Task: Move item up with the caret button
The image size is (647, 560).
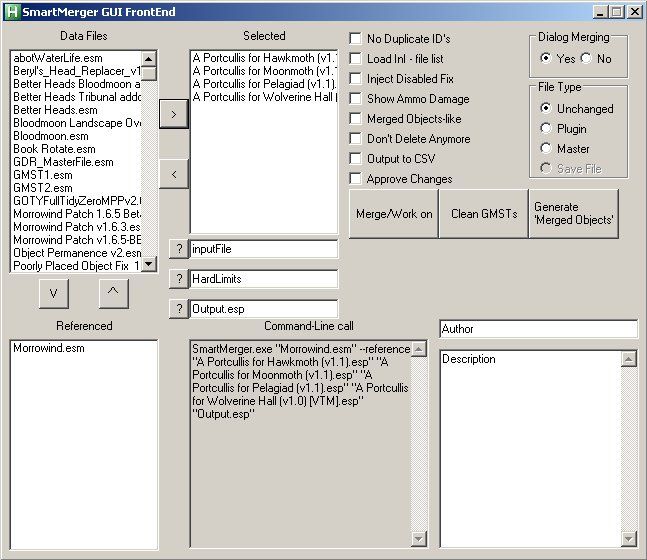Action: 113,293
